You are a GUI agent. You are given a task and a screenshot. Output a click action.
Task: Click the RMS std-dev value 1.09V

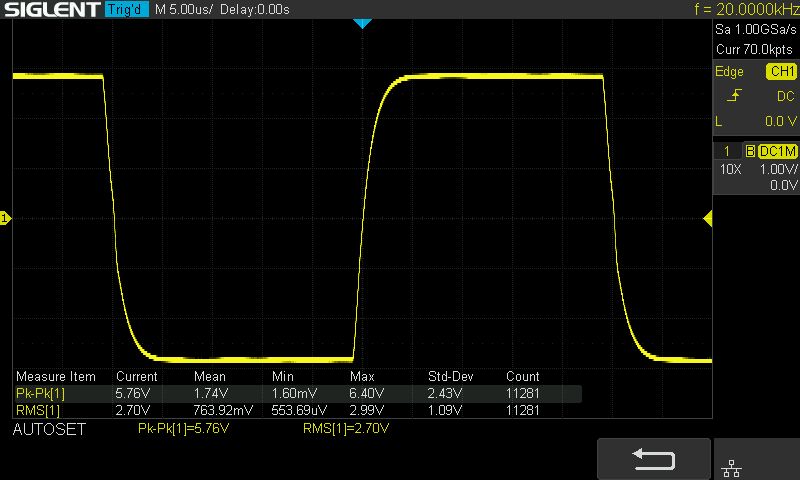click(445, 410)
